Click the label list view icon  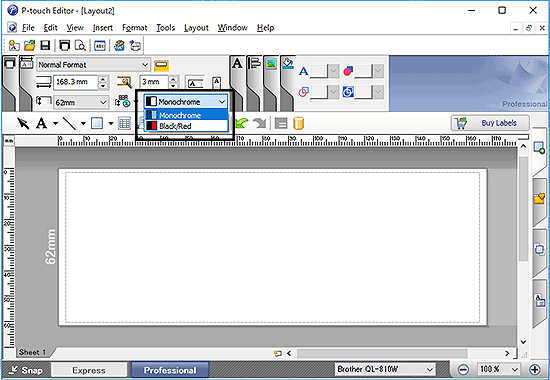281,123
